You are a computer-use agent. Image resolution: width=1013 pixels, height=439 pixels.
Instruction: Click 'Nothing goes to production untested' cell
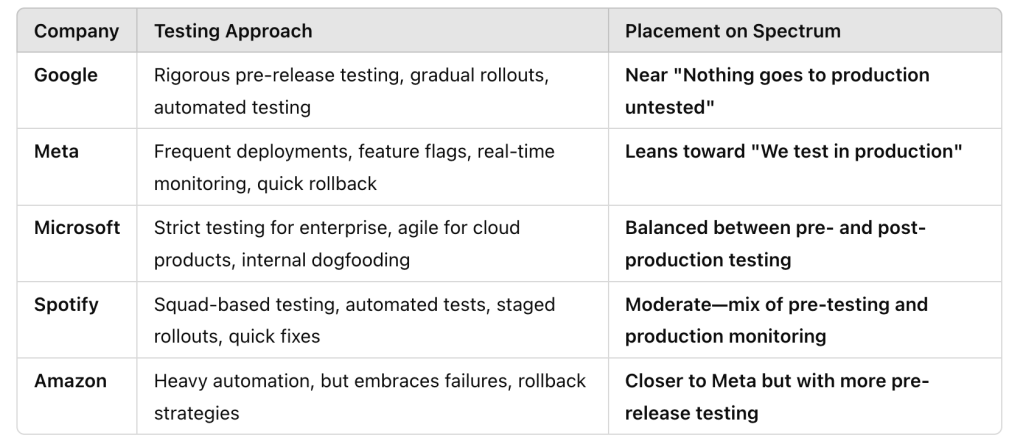tap(777, 91)
